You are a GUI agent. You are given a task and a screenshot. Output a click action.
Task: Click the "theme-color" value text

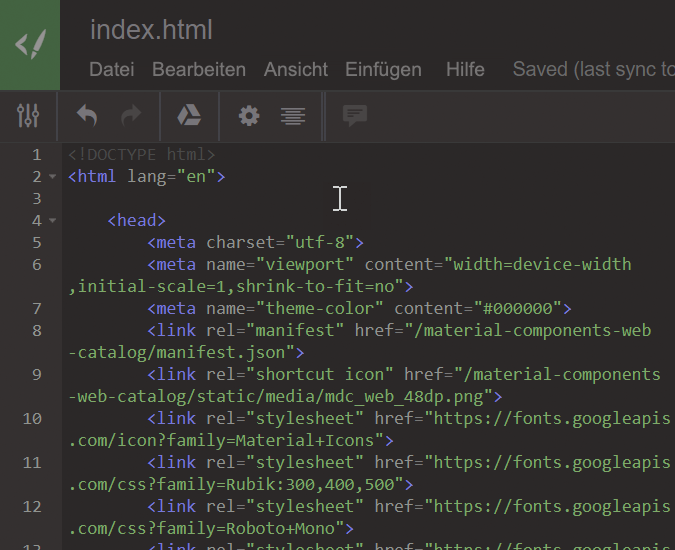319,309
